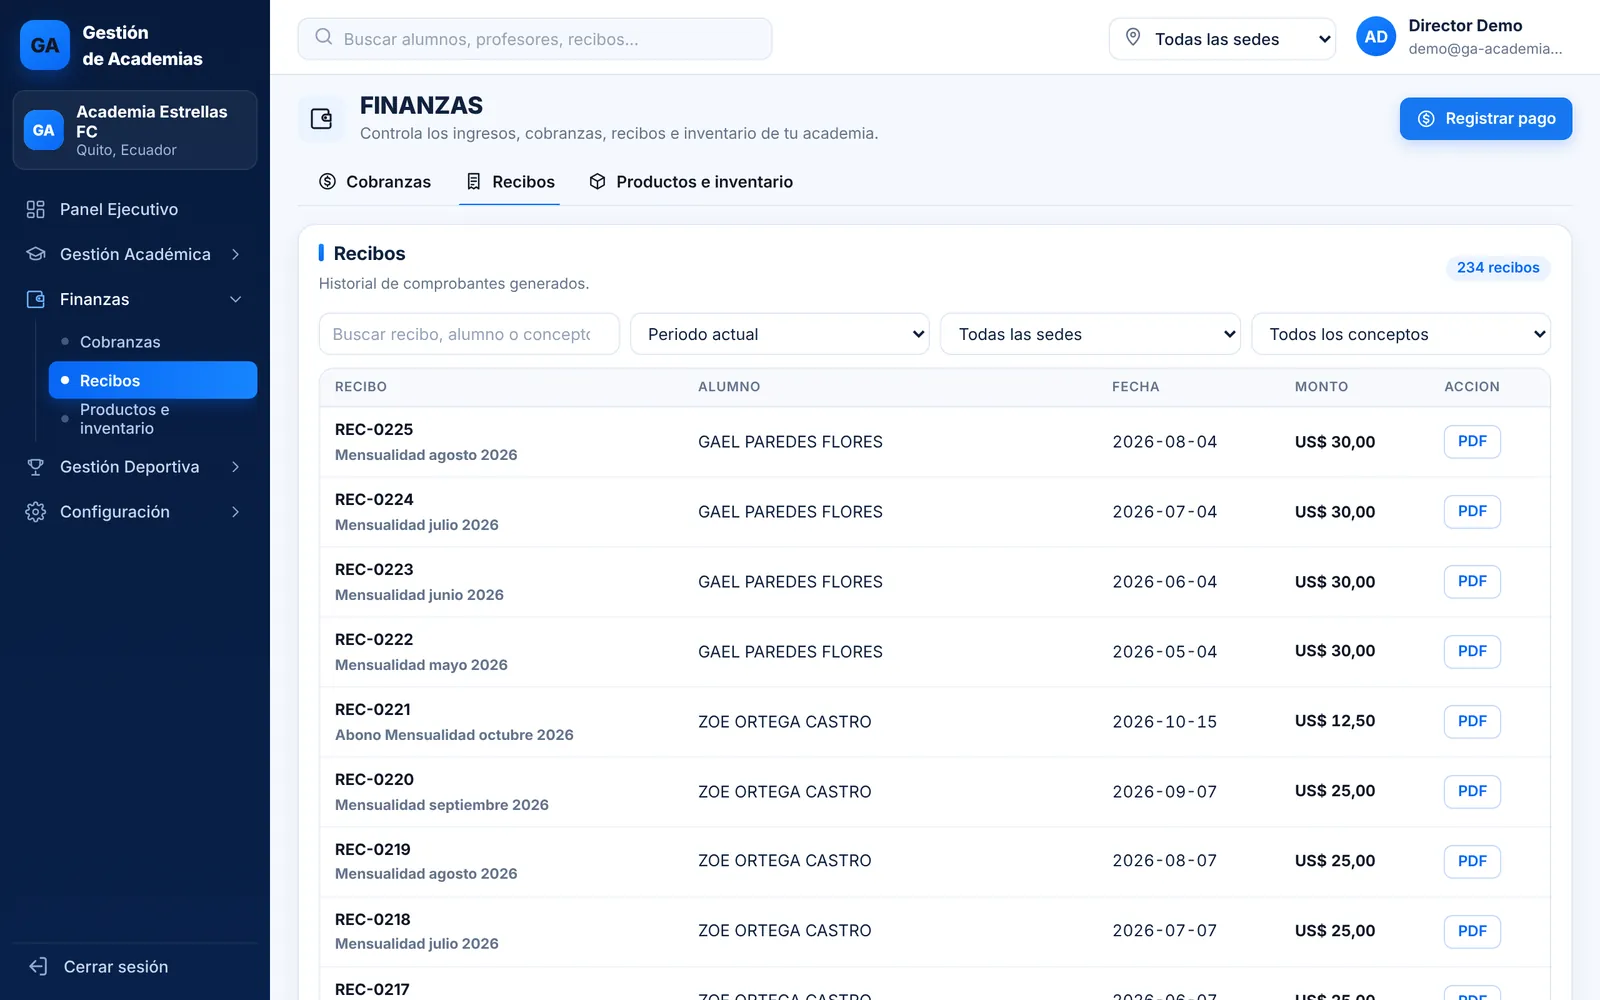Click the Registrar pago button

(x=1486, y=119)
